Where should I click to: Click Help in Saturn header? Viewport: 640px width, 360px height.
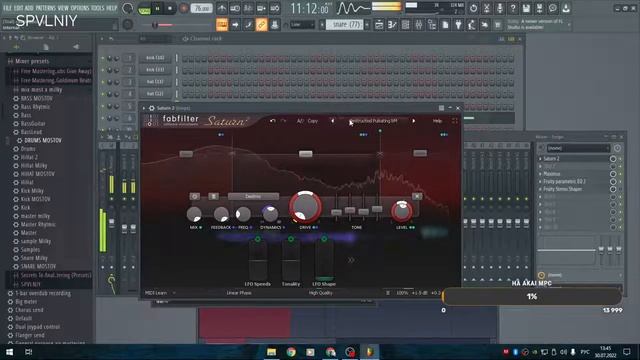point(437,121)
